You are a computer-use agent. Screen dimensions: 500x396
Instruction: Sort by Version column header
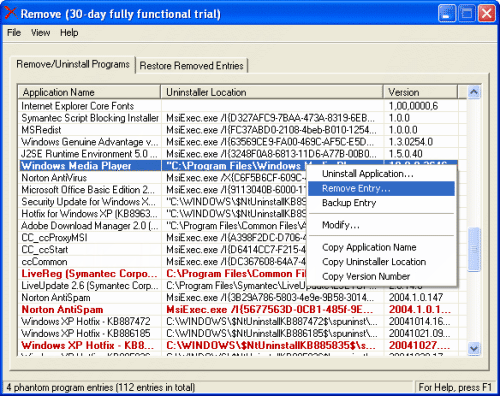pyautogui.click(x=420, y=92)
